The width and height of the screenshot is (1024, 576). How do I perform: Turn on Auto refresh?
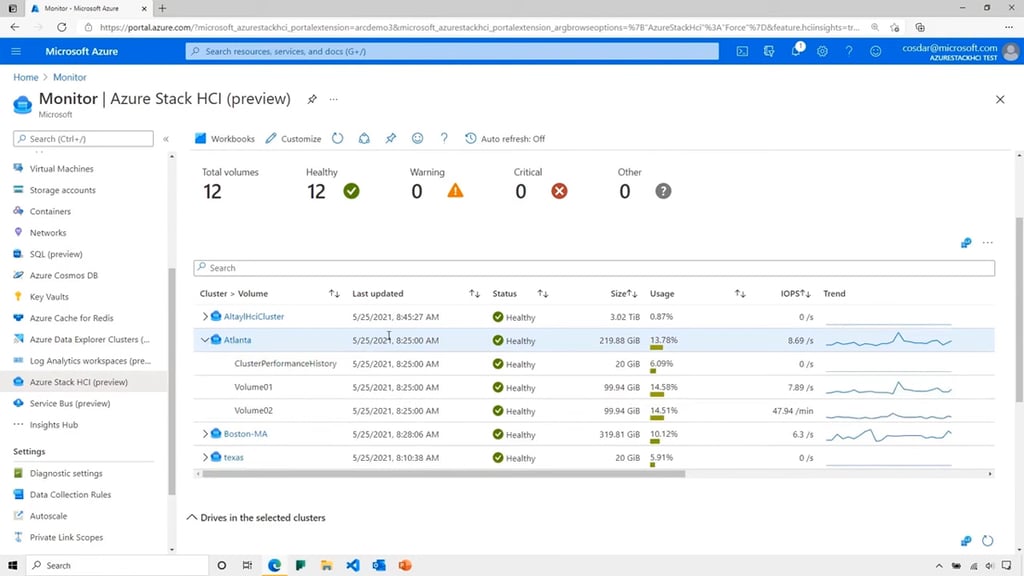(506, 138)
